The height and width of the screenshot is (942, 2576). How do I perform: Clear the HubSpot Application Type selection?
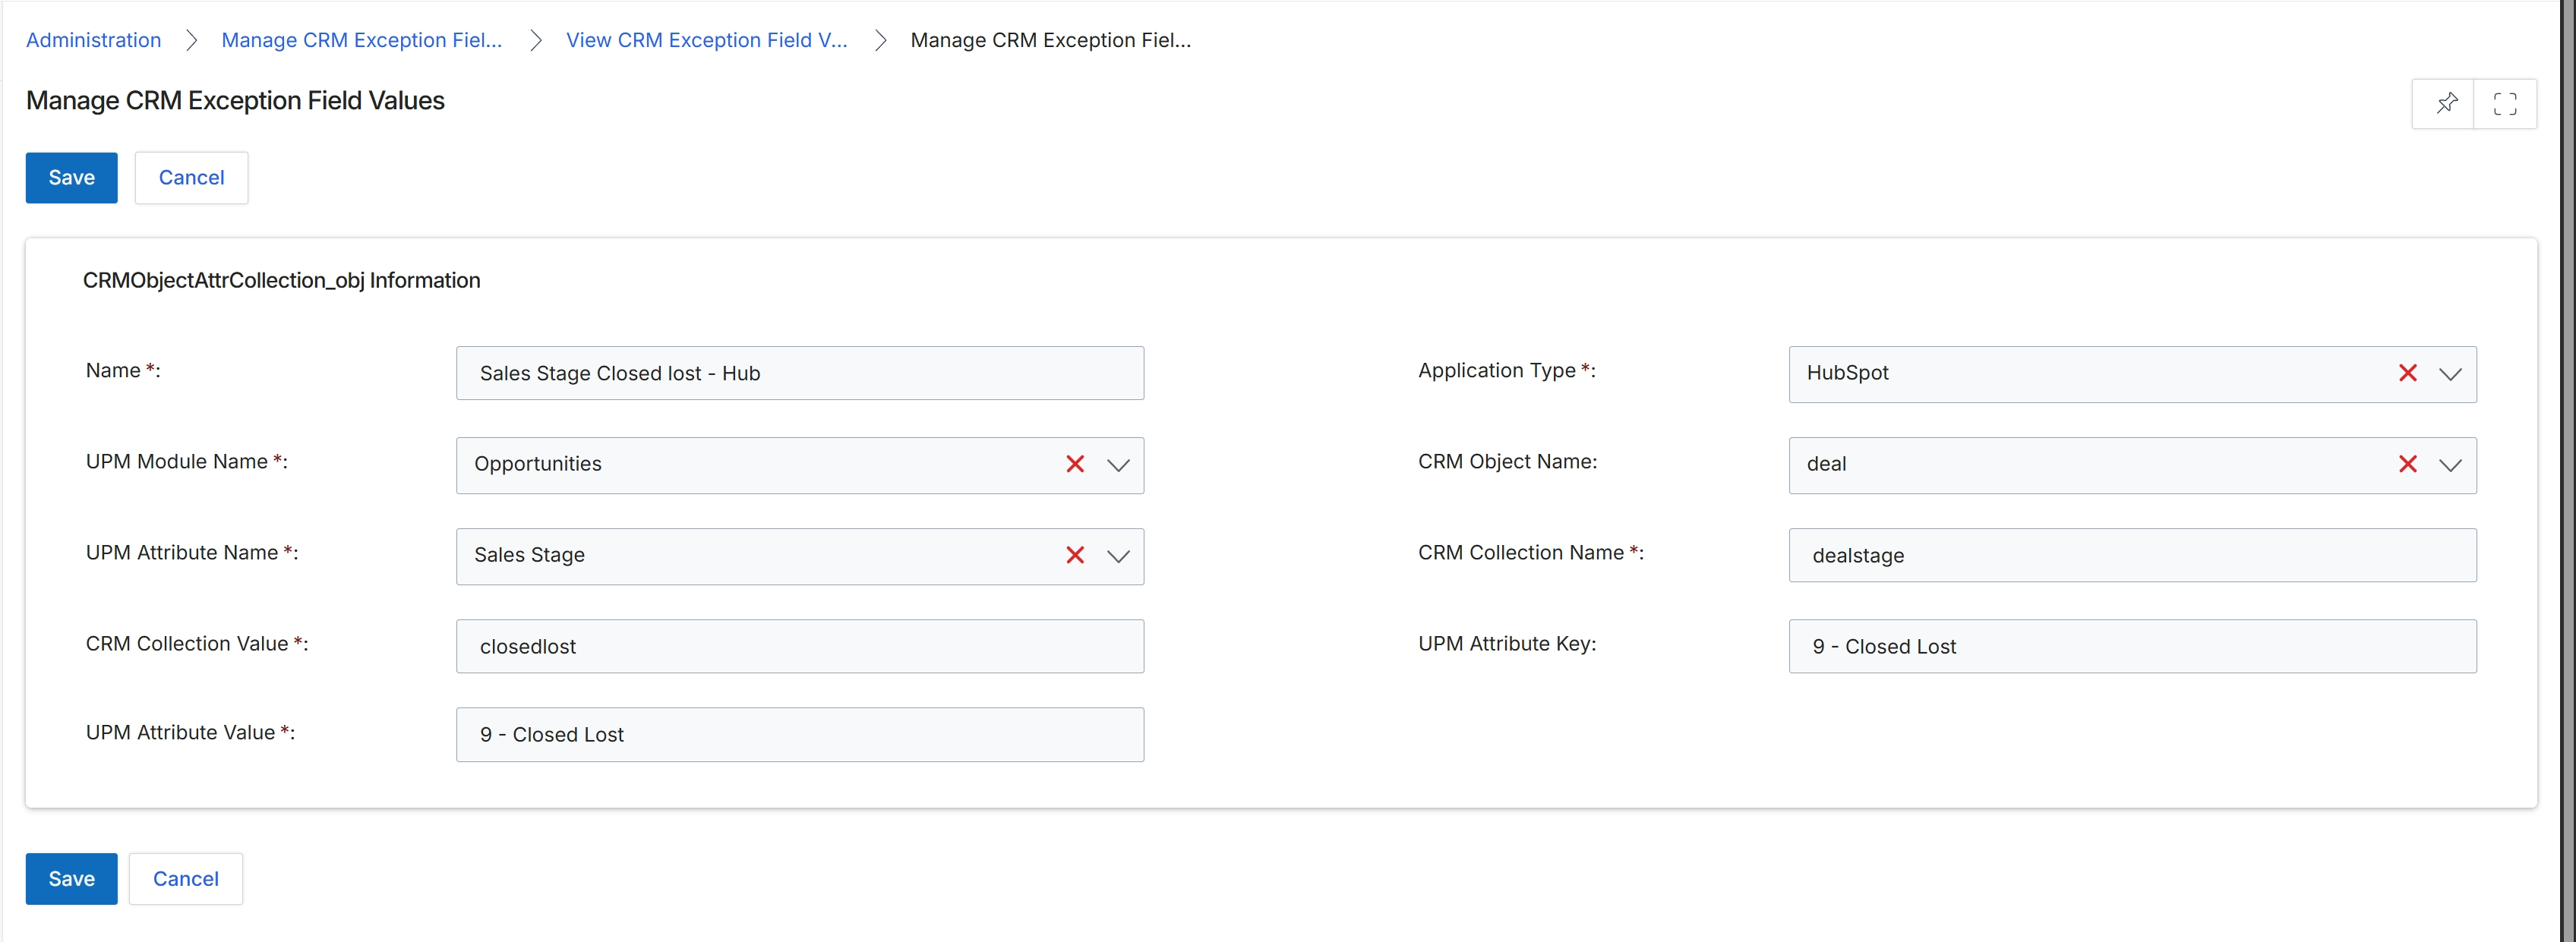2407,373
